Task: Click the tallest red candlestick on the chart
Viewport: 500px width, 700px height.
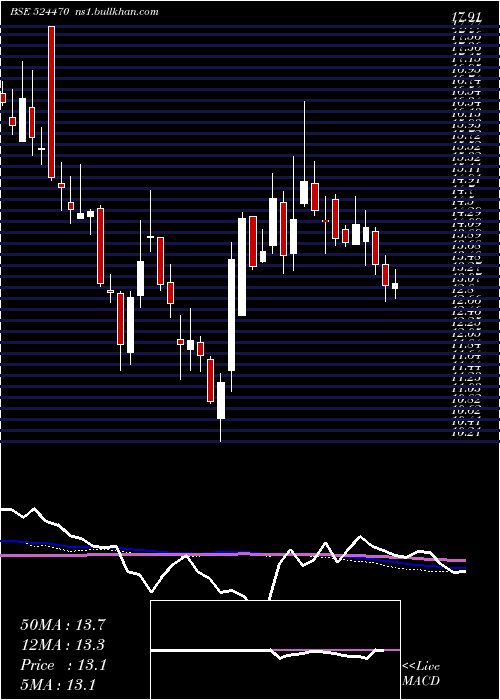Action: [x=52, y=102]
